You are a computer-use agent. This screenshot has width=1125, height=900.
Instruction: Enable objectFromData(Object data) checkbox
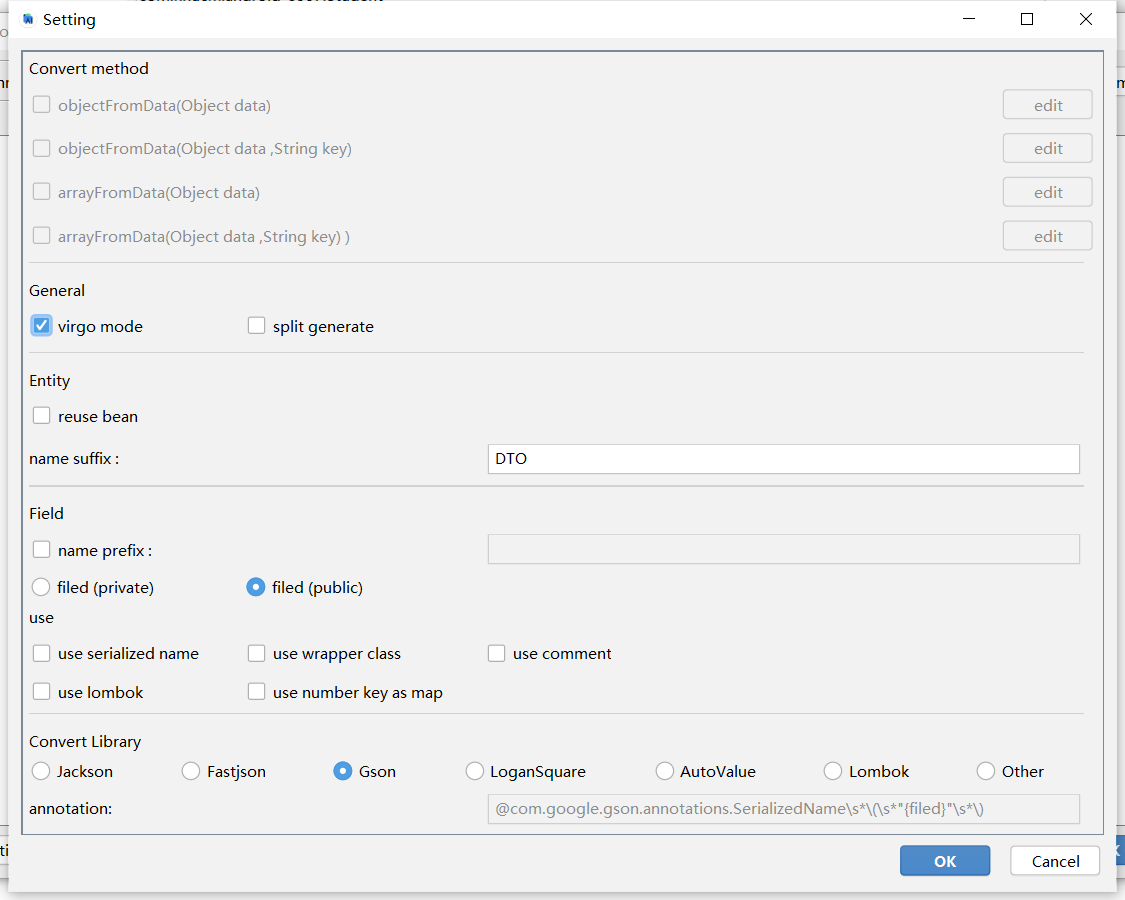pyautogui.click(x=42, y=105)
